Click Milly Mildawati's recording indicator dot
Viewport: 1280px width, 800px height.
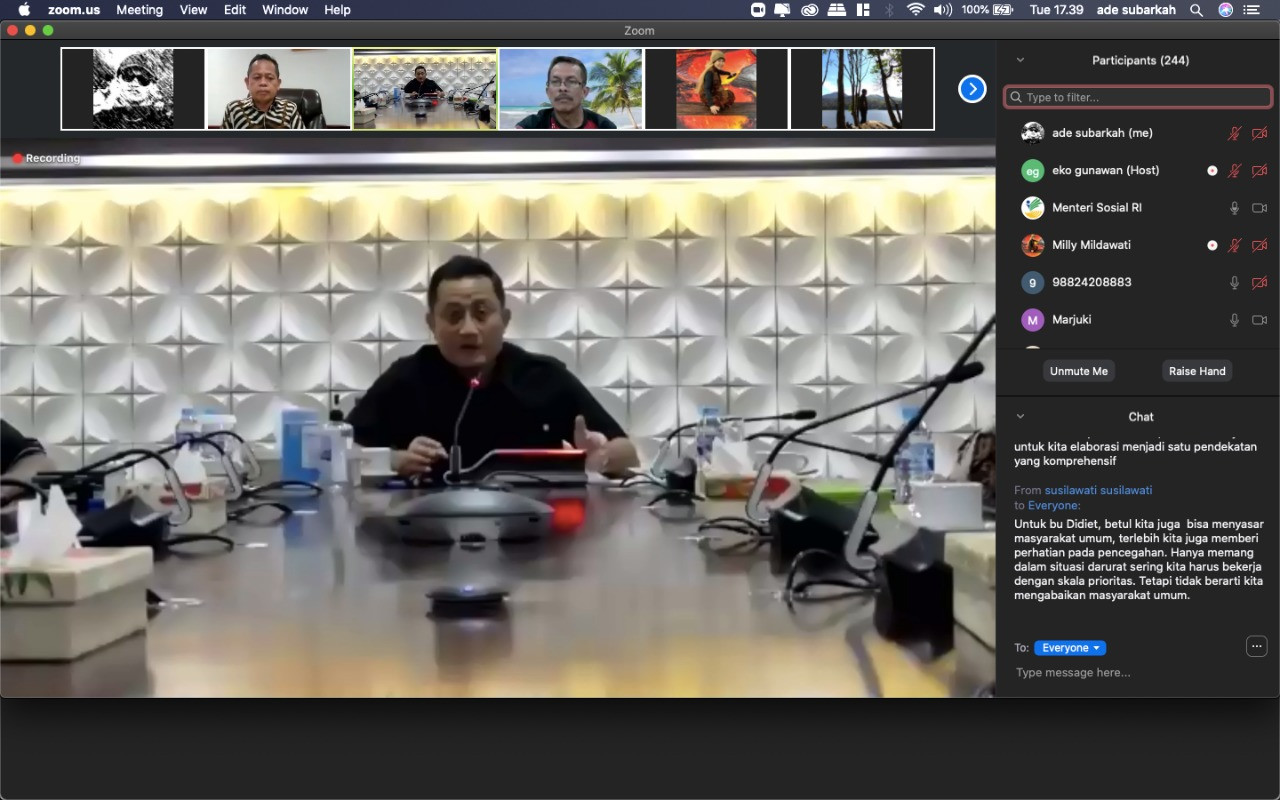(x=1213, y=245)
